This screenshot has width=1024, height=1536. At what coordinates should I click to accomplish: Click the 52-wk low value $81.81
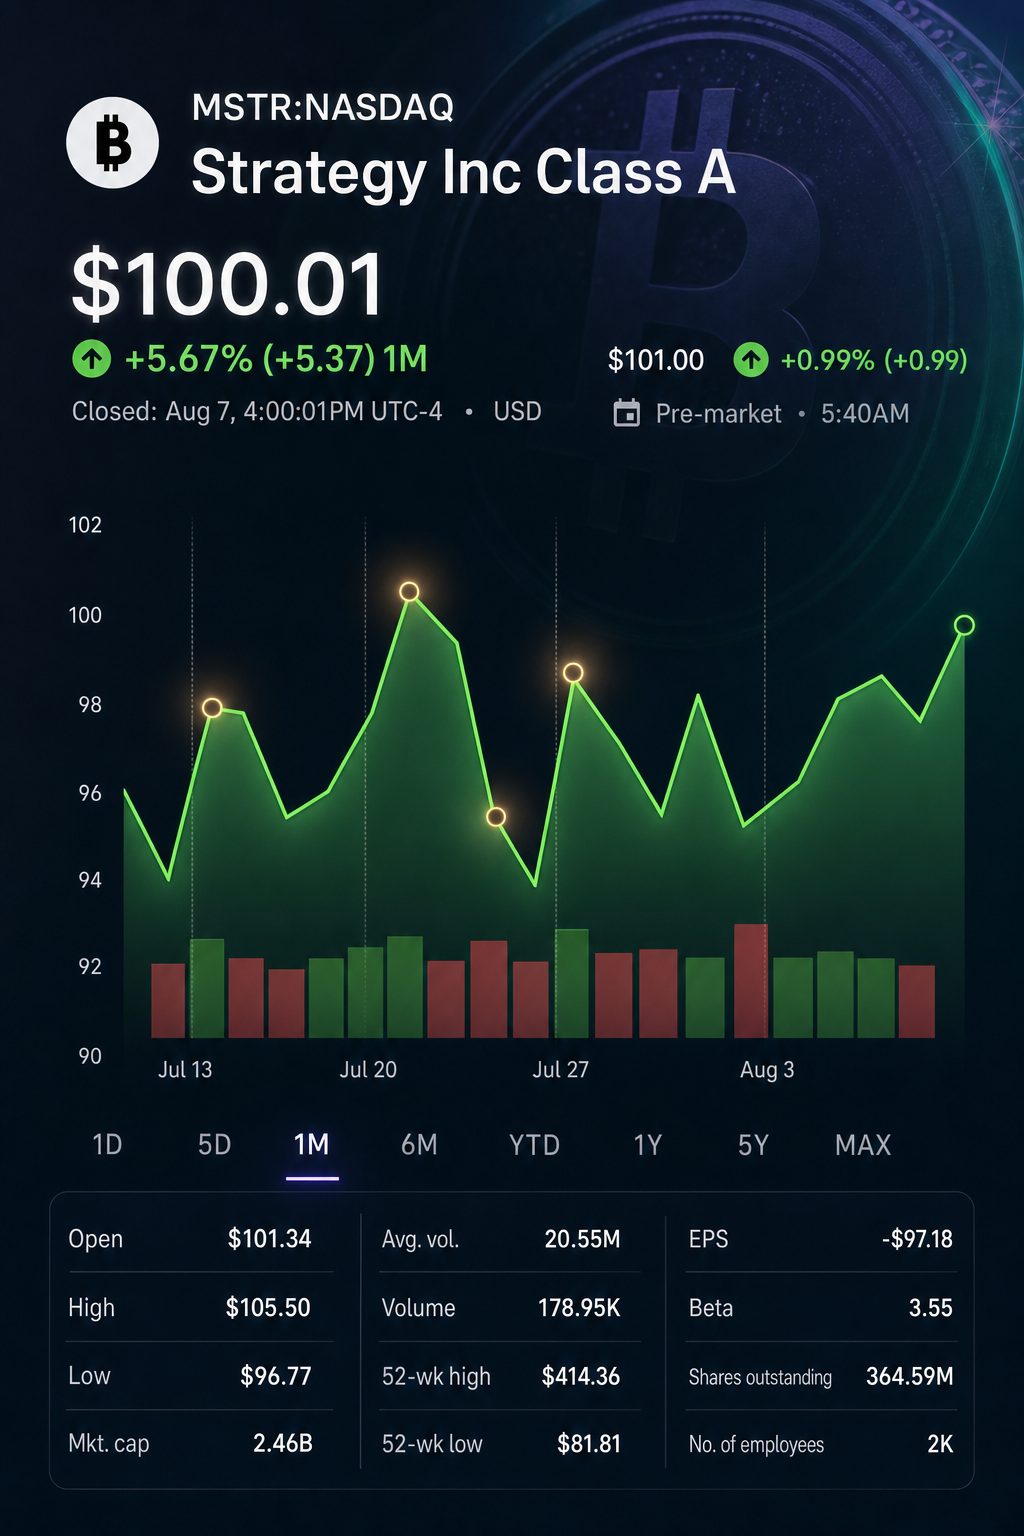point(589,1445)
